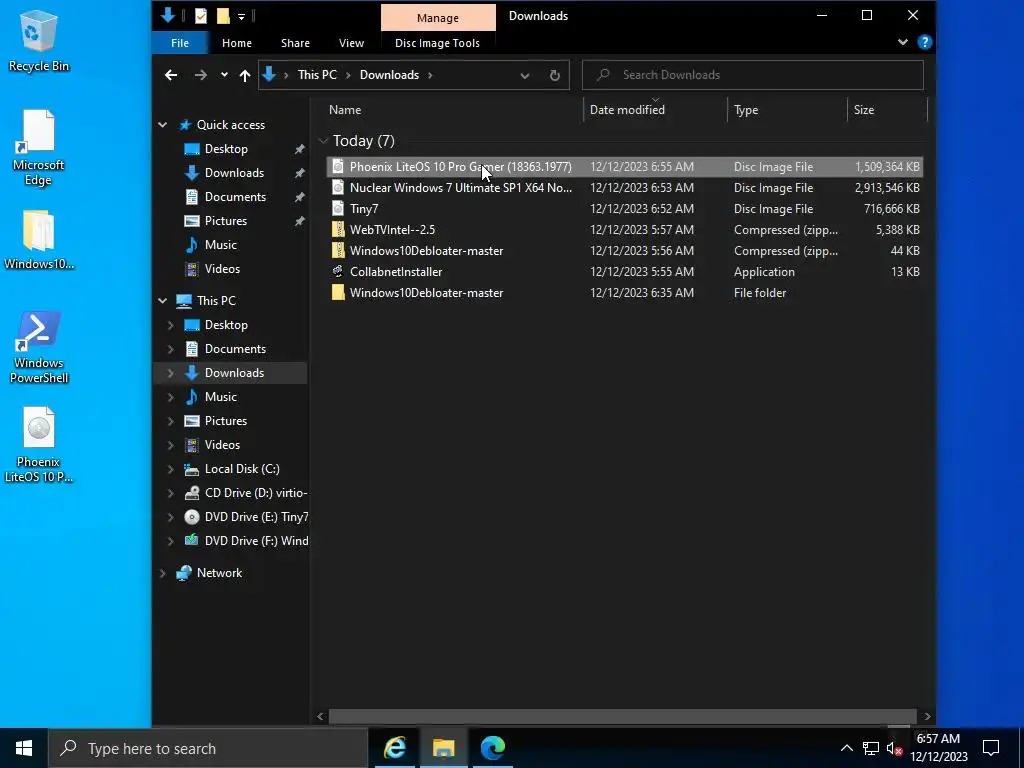This screenshot has height=768, width=1024.
Task: Select the Phoenix LiteOS desktop disc icon
Action: (38, 445)
